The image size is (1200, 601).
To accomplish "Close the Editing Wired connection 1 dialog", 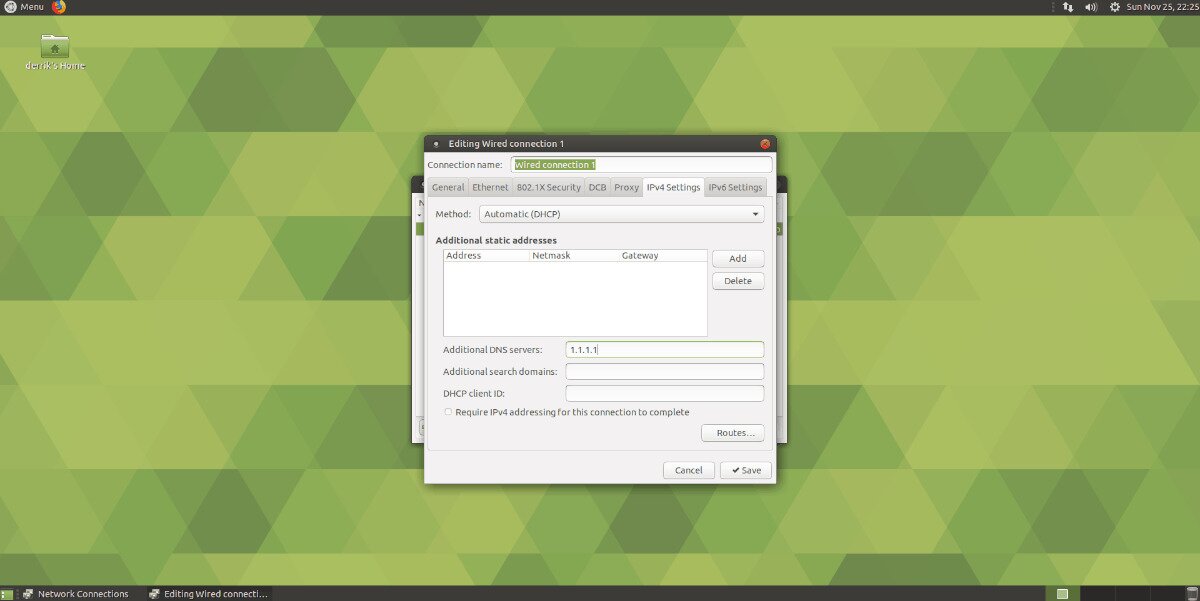I will coord(765,144).
